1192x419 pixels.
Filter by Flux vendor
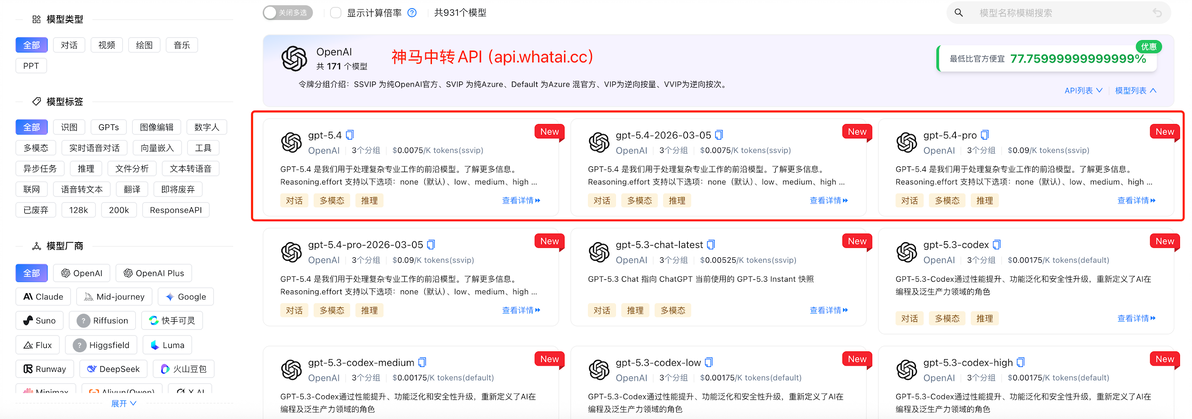point(38,345)
